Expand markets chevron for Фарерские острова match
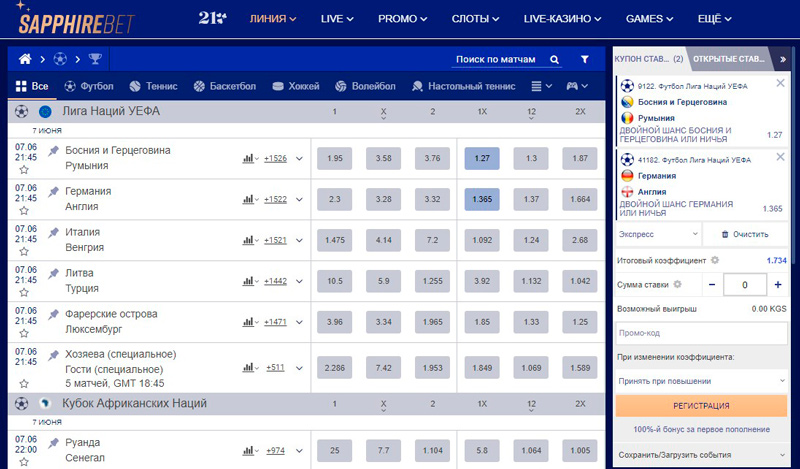The height and width of the screenshot is (469, 800). pyautogui.click(x=299, y=322)
